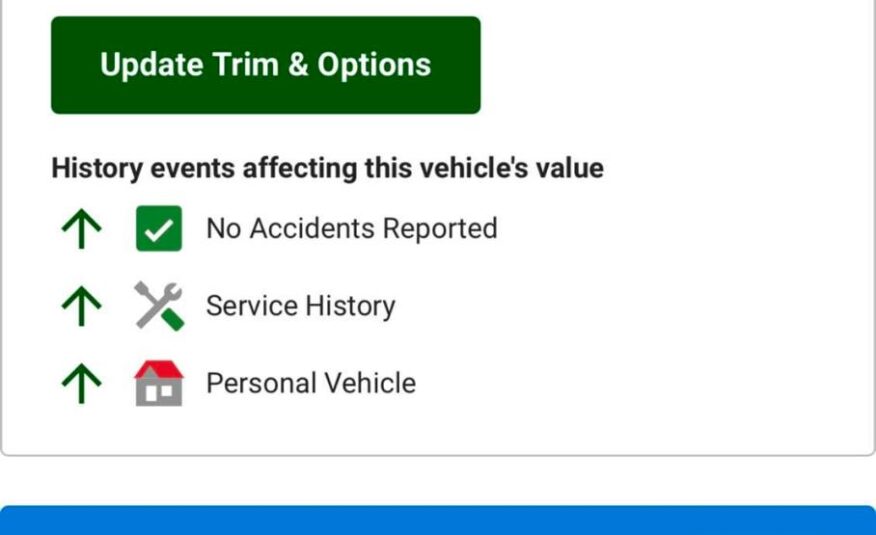Click the up arrow beside Service History

[82, 306]
